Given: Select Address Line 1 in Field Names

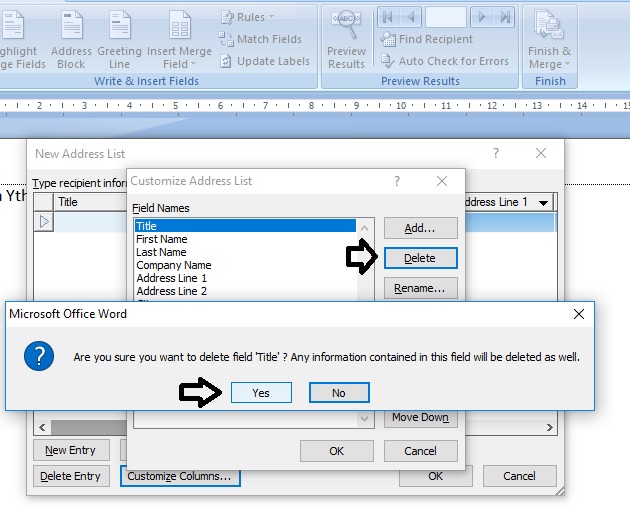Looking at the screenshot, I should tap(245, 278).
